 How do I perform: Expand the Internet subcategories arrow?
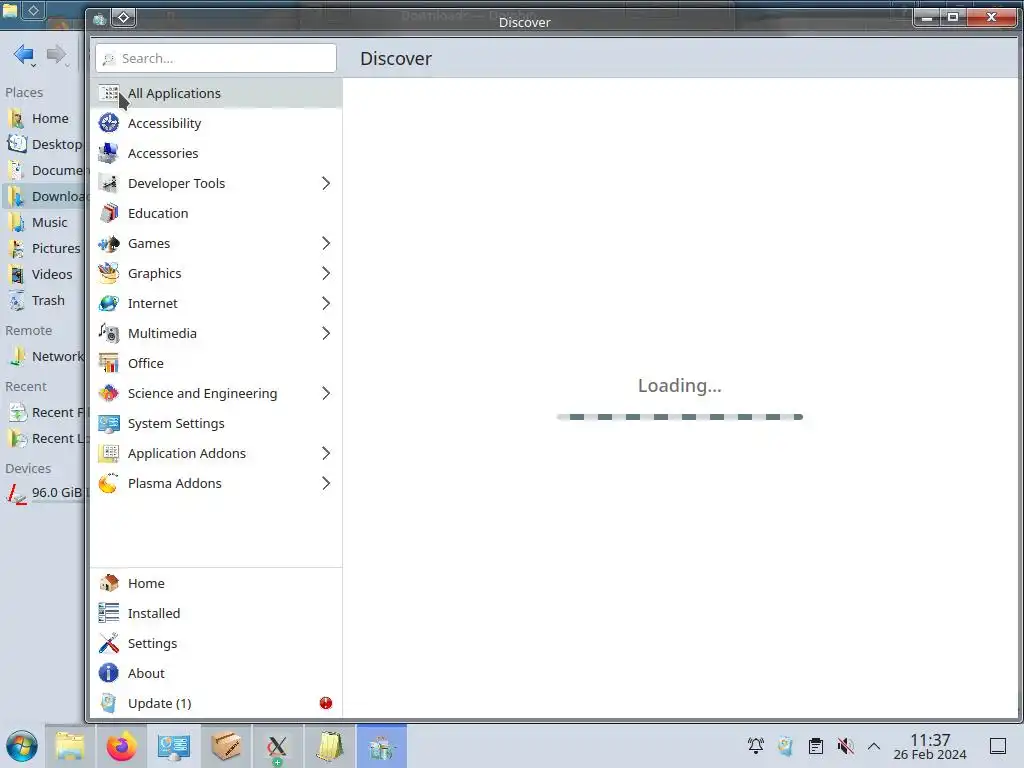point(326,304)
